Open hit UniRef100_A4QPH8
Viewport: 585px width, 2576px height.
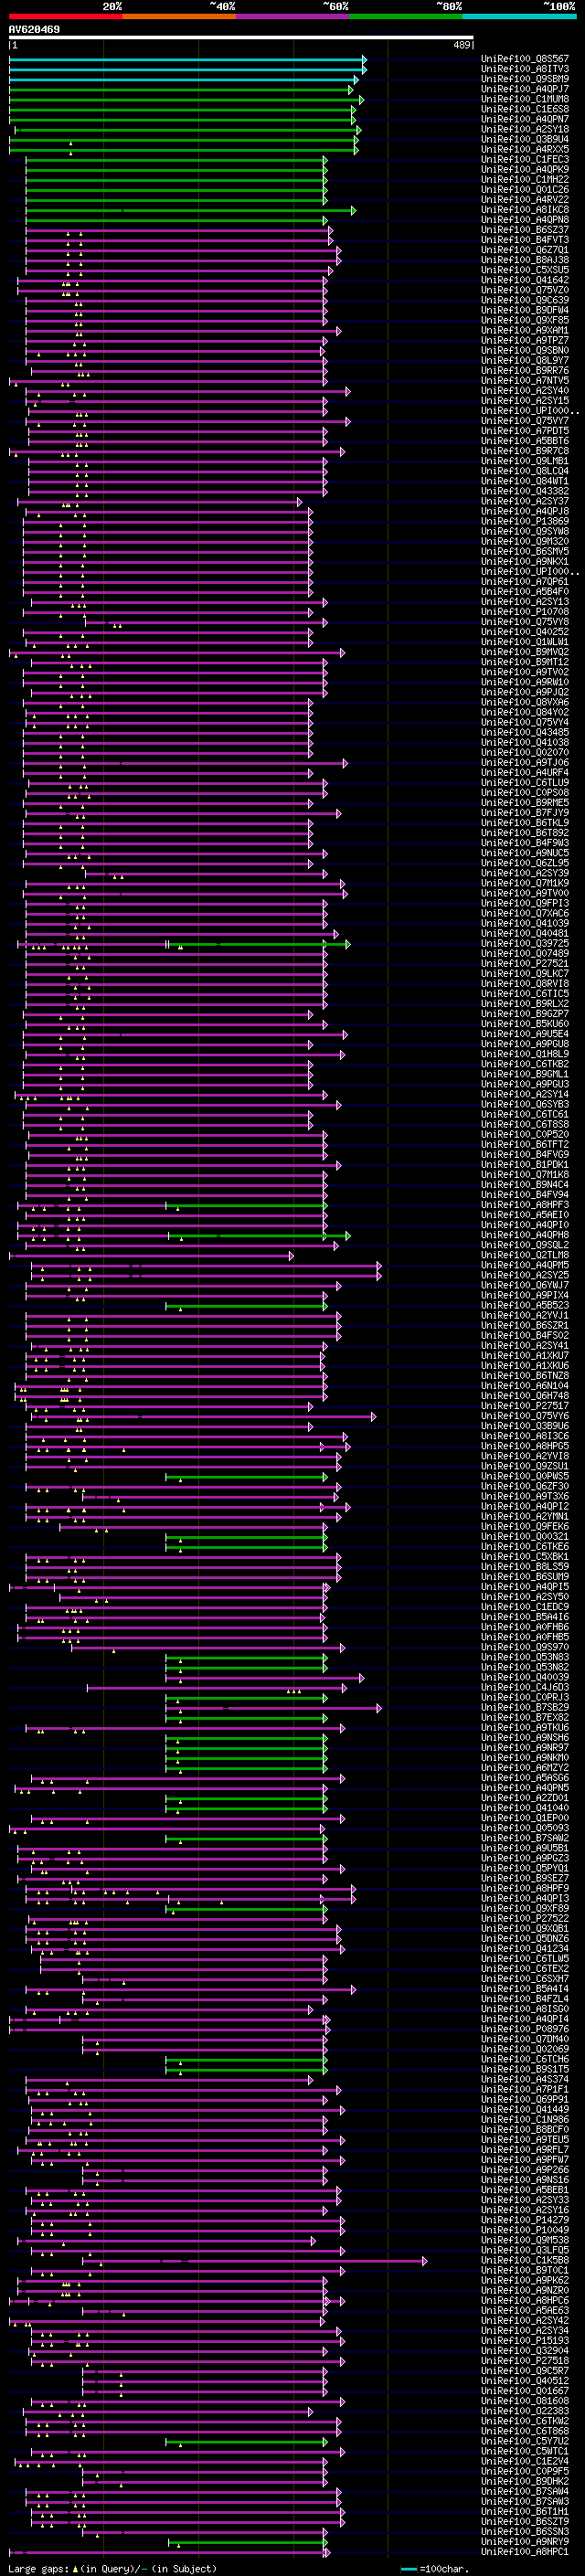[525, 1235]
